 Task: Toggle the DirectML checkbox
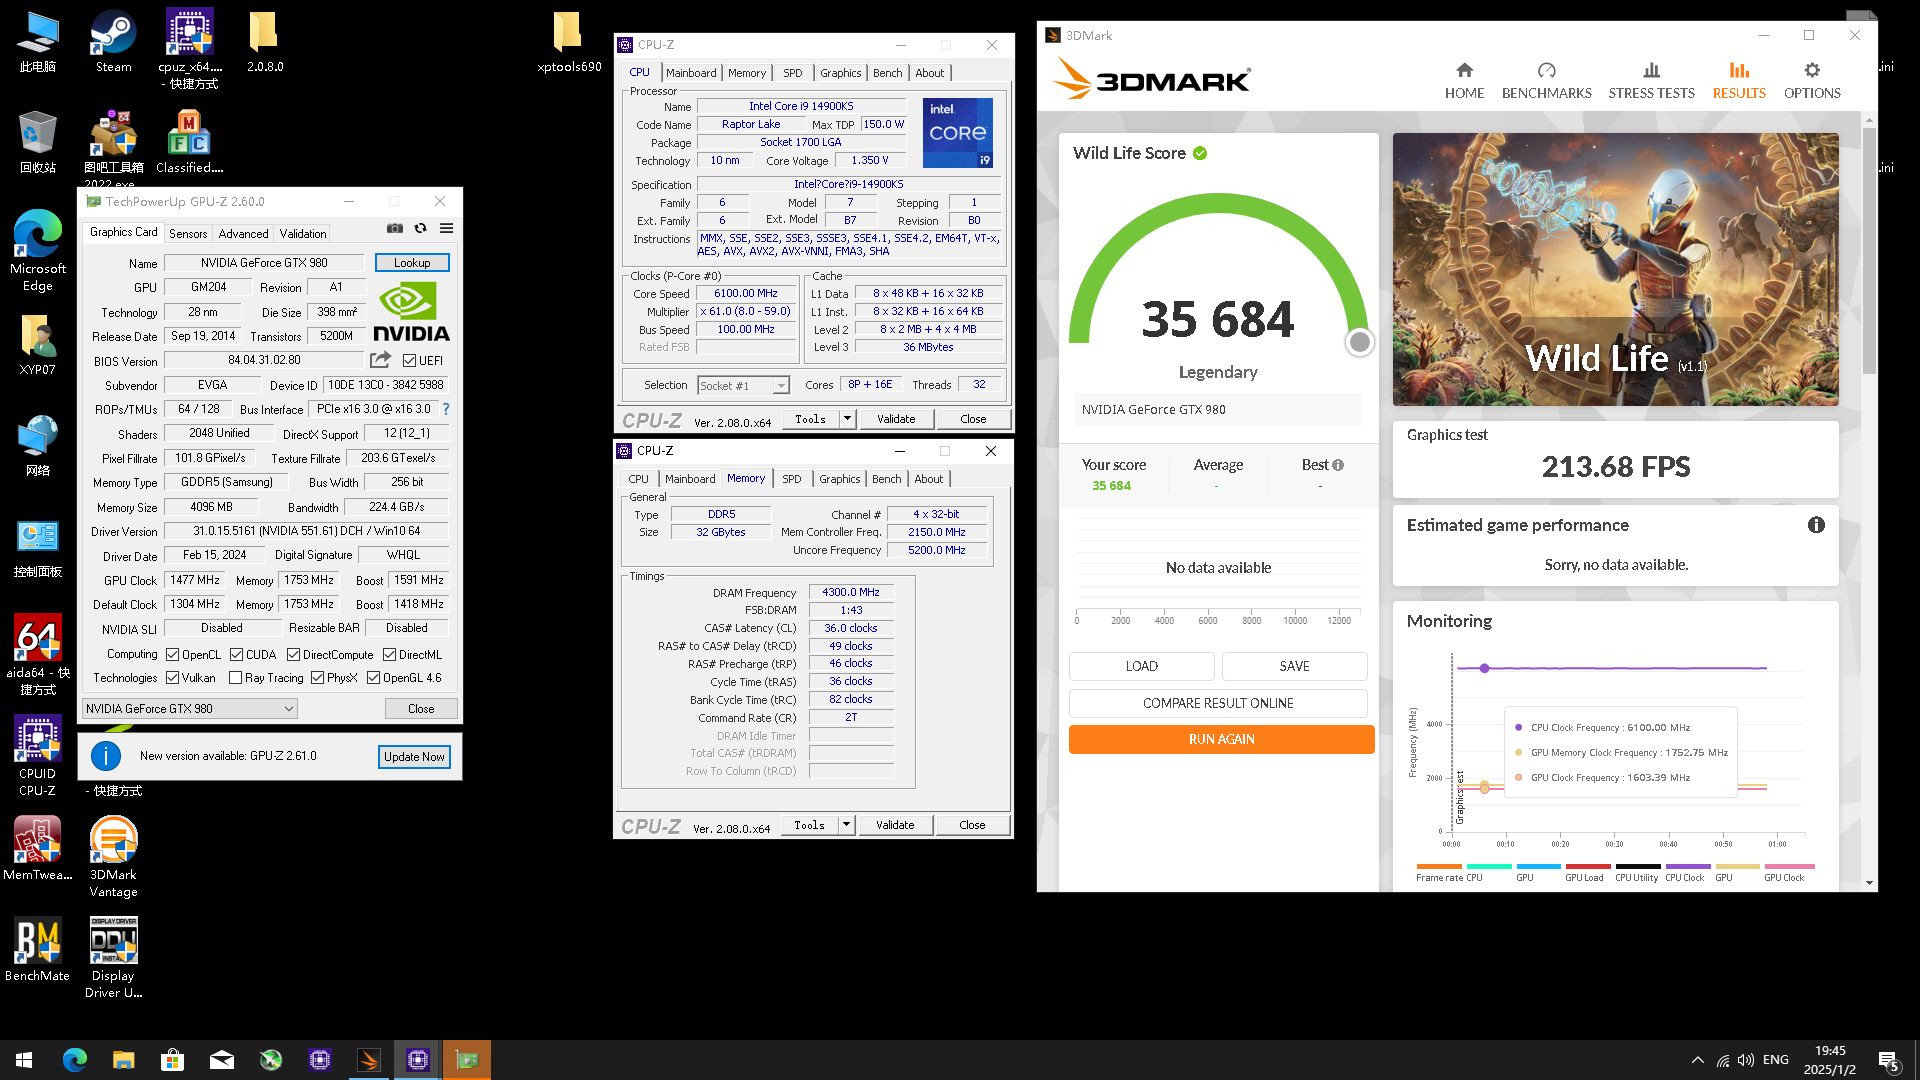click(389, 655)
